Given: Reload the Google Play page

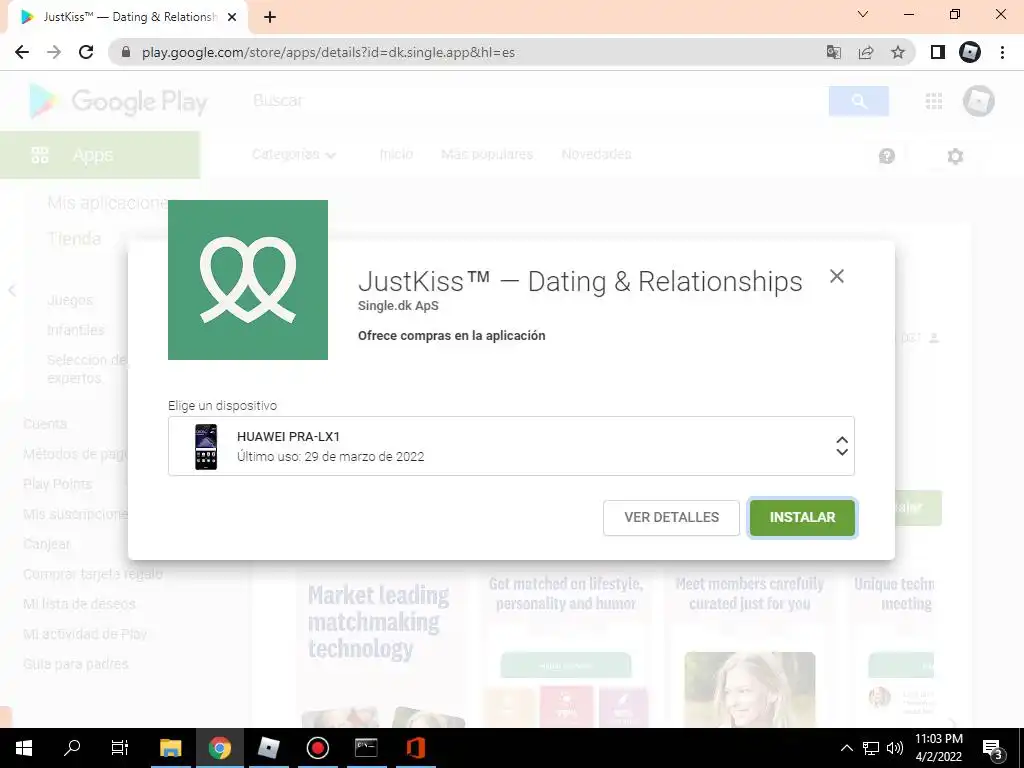Looking at the screenshot, I should (86, 52).
